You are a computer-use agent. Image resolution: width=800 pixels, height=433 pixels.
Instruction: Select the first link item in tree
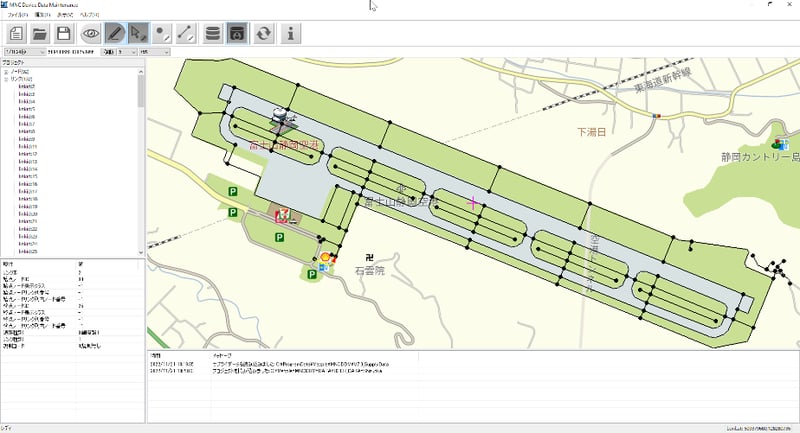point(27,87)
